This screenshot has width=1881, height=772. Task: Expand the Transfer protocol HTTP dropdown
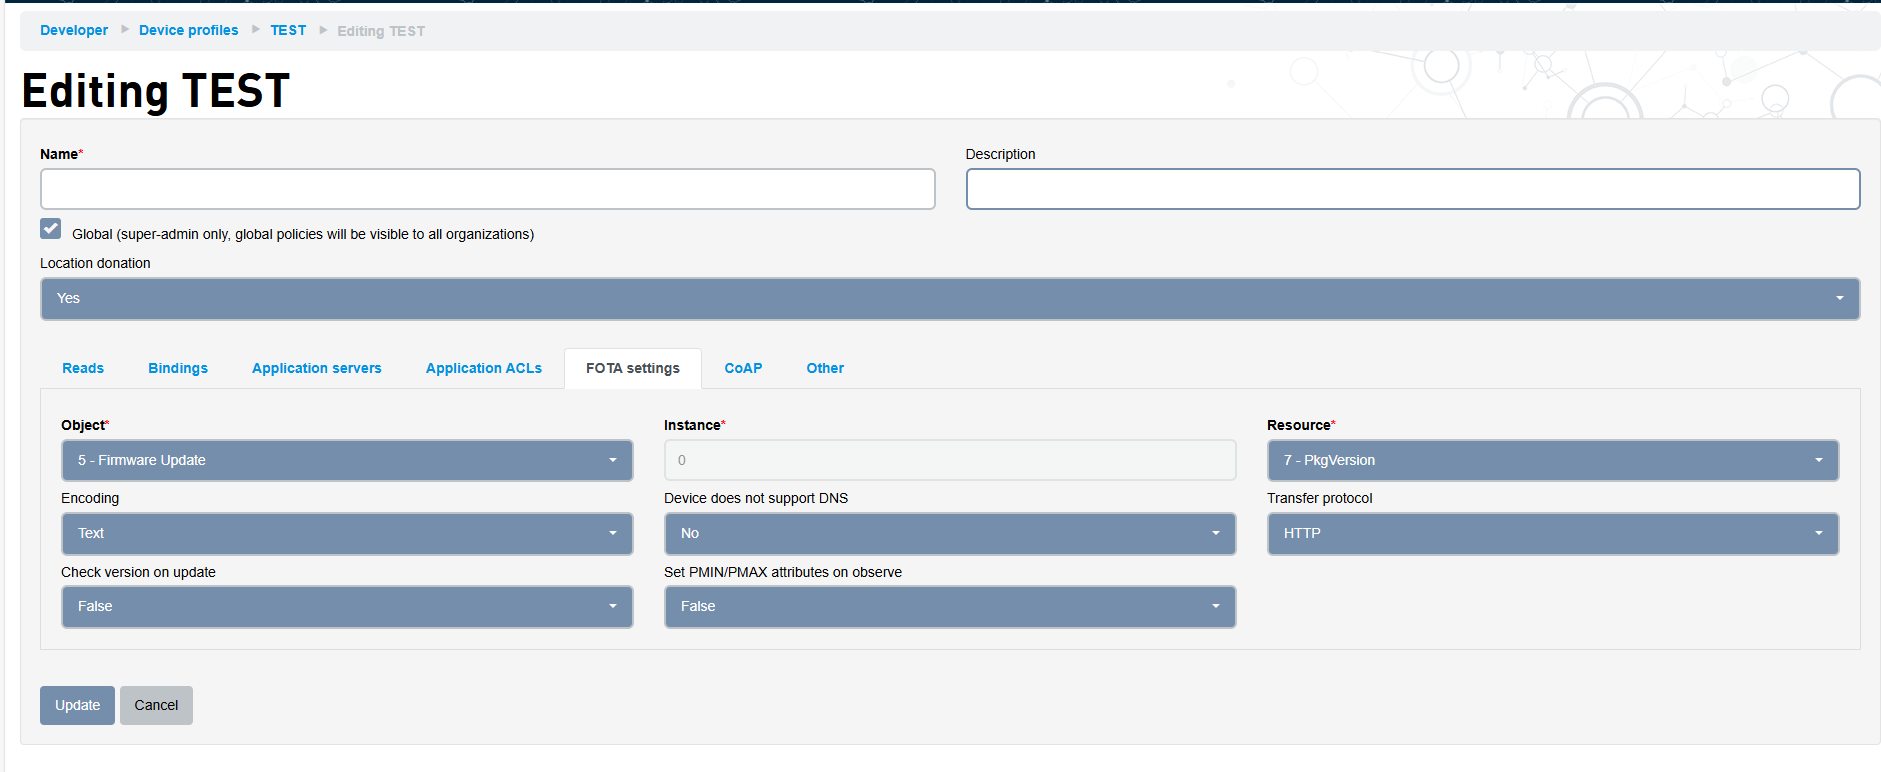pos(1552,534)
